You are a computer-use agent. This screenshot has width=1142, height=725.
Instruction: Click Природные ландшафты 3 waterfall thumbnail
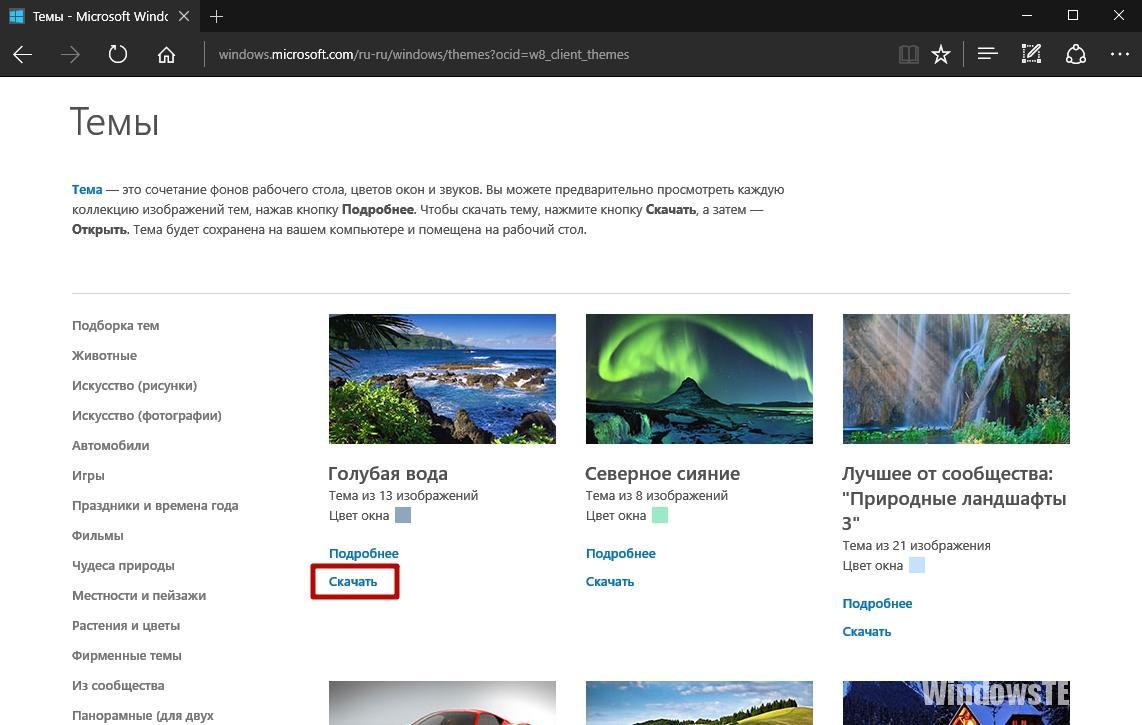point(956,379)
